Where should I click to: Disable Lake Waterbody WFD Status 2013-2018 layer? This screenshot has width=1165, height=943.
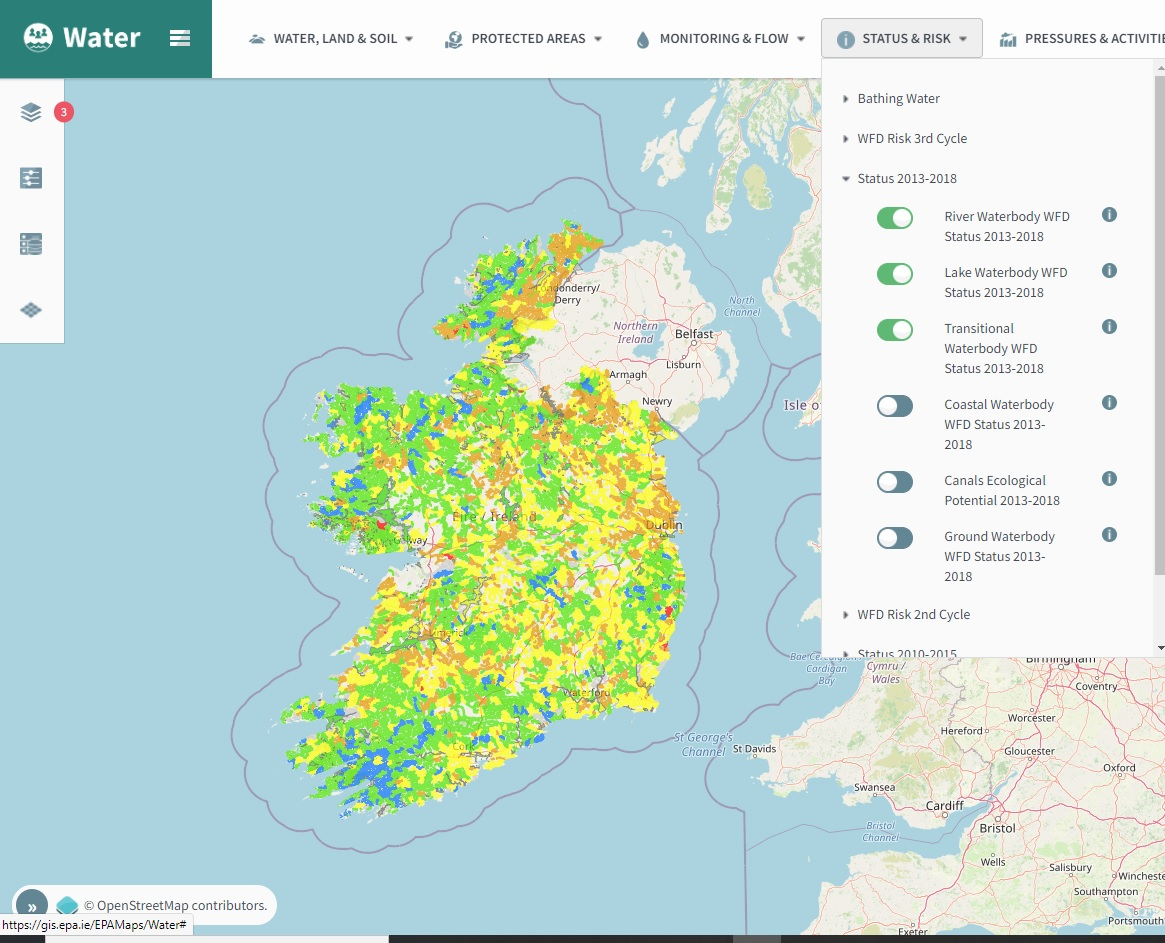click(895, 273)
